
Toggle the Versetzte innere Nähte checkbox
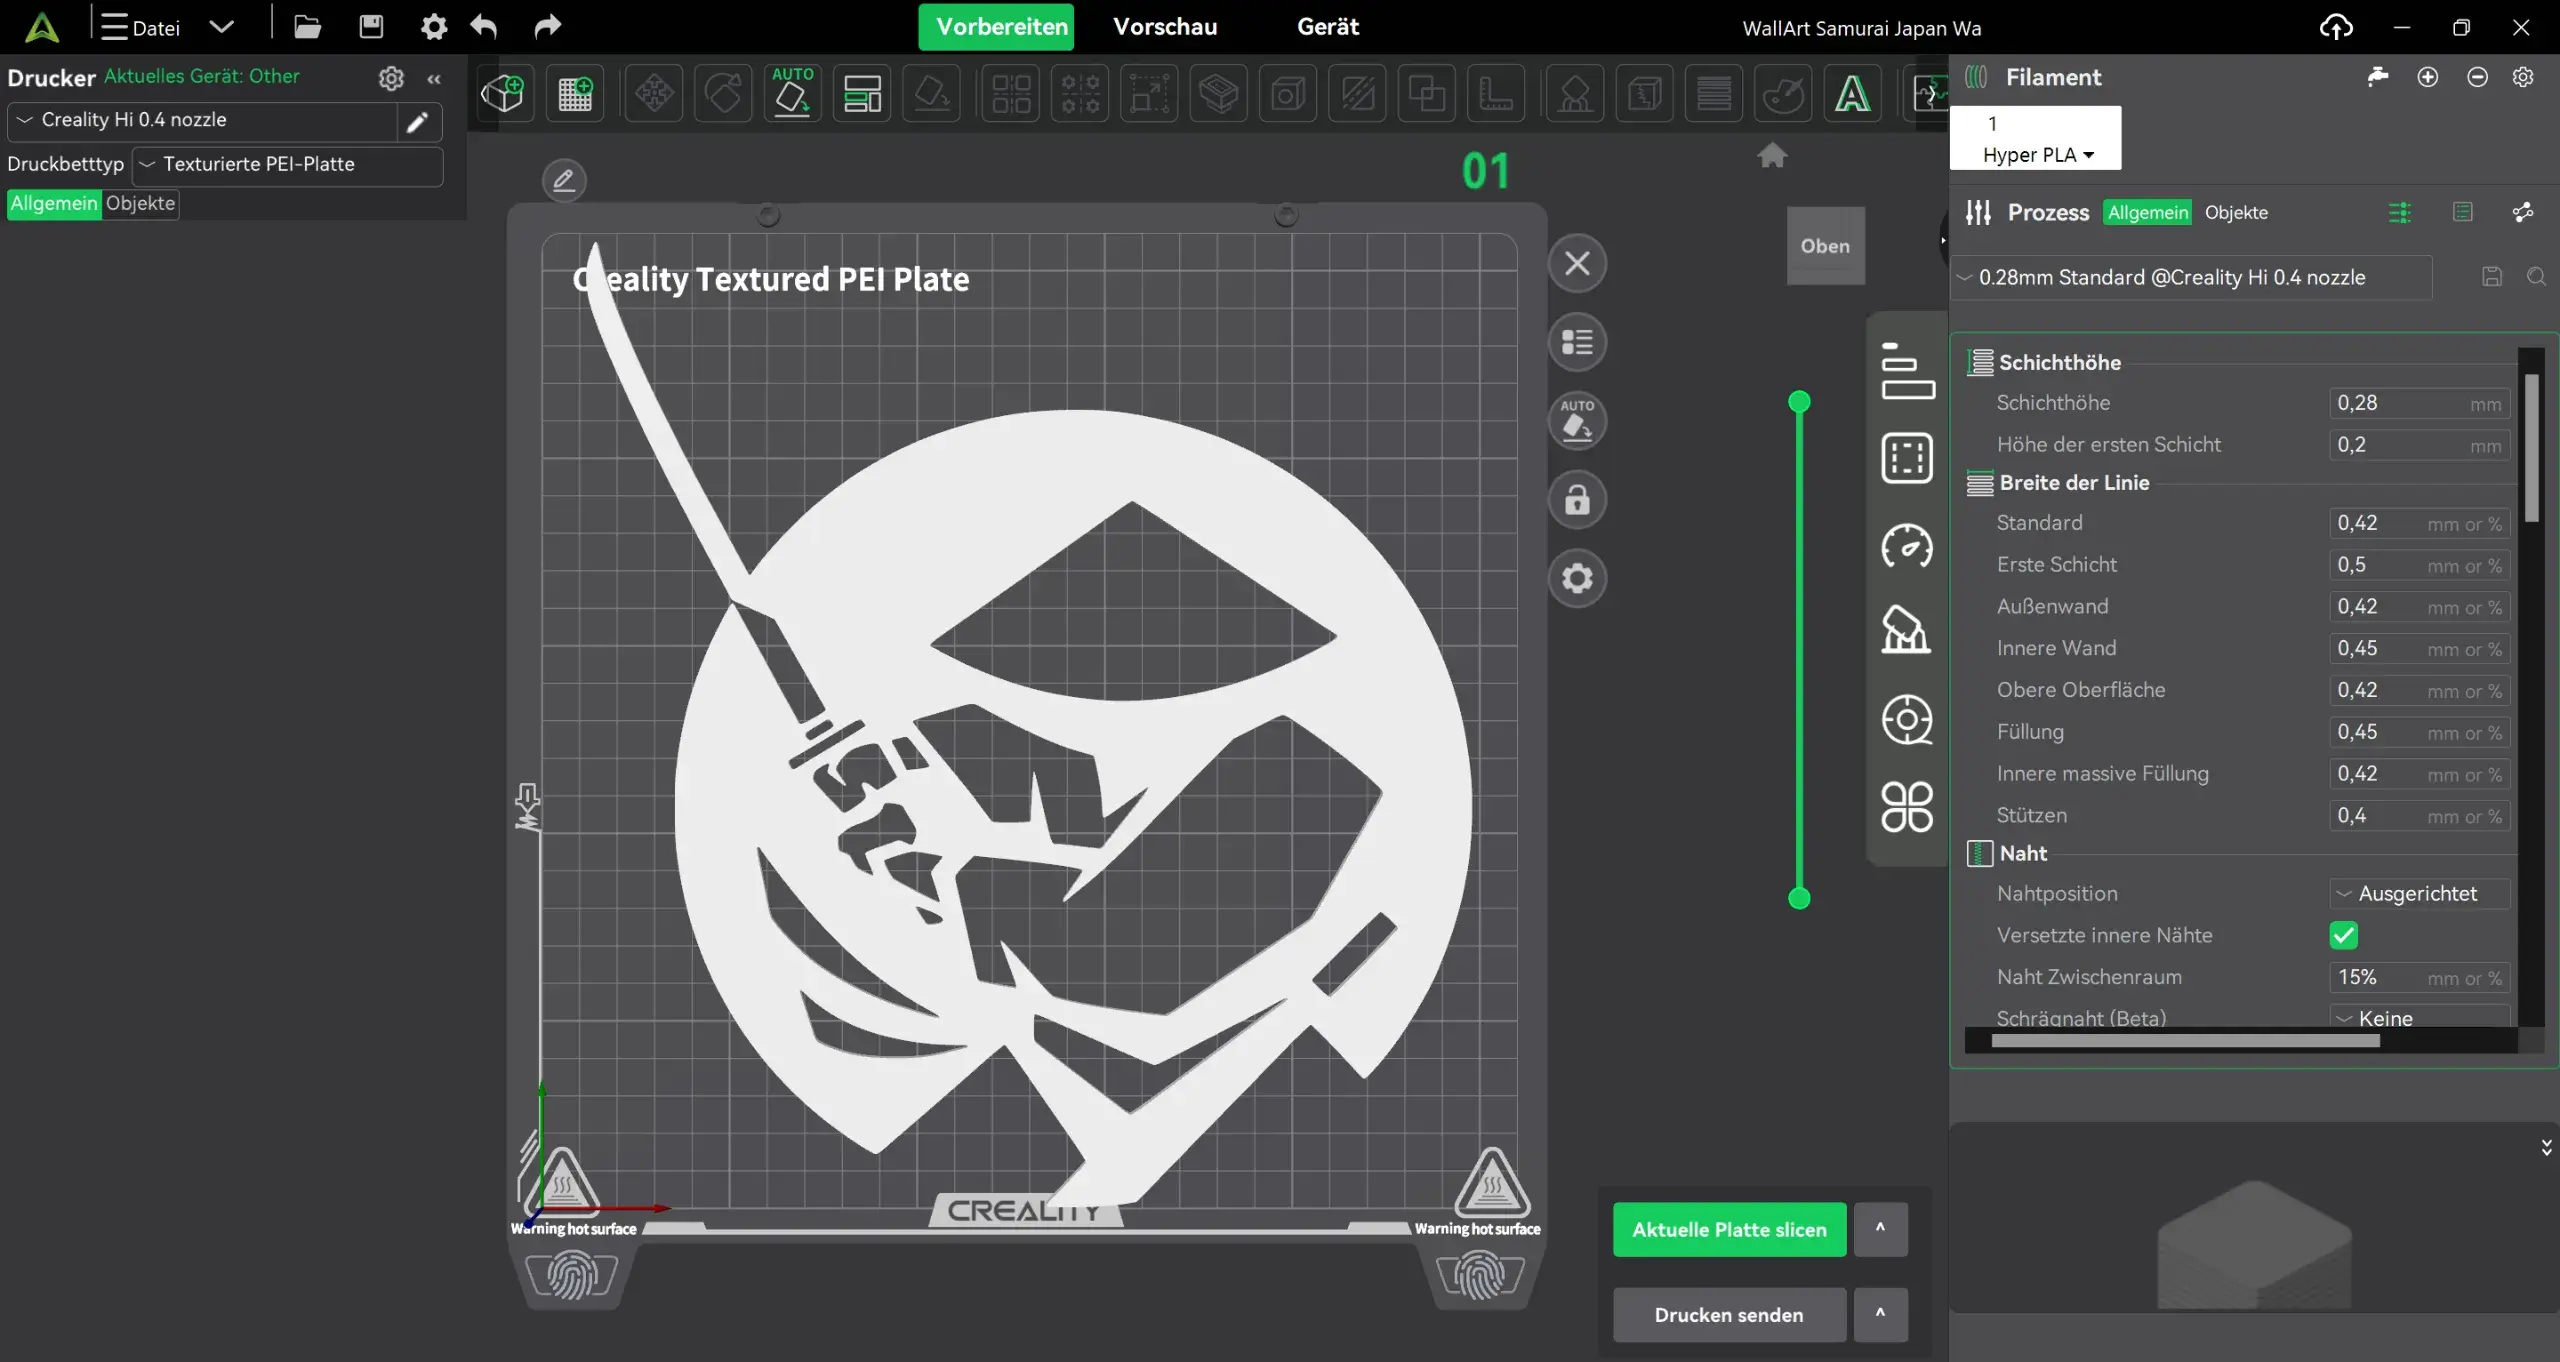pos(2343,936)
